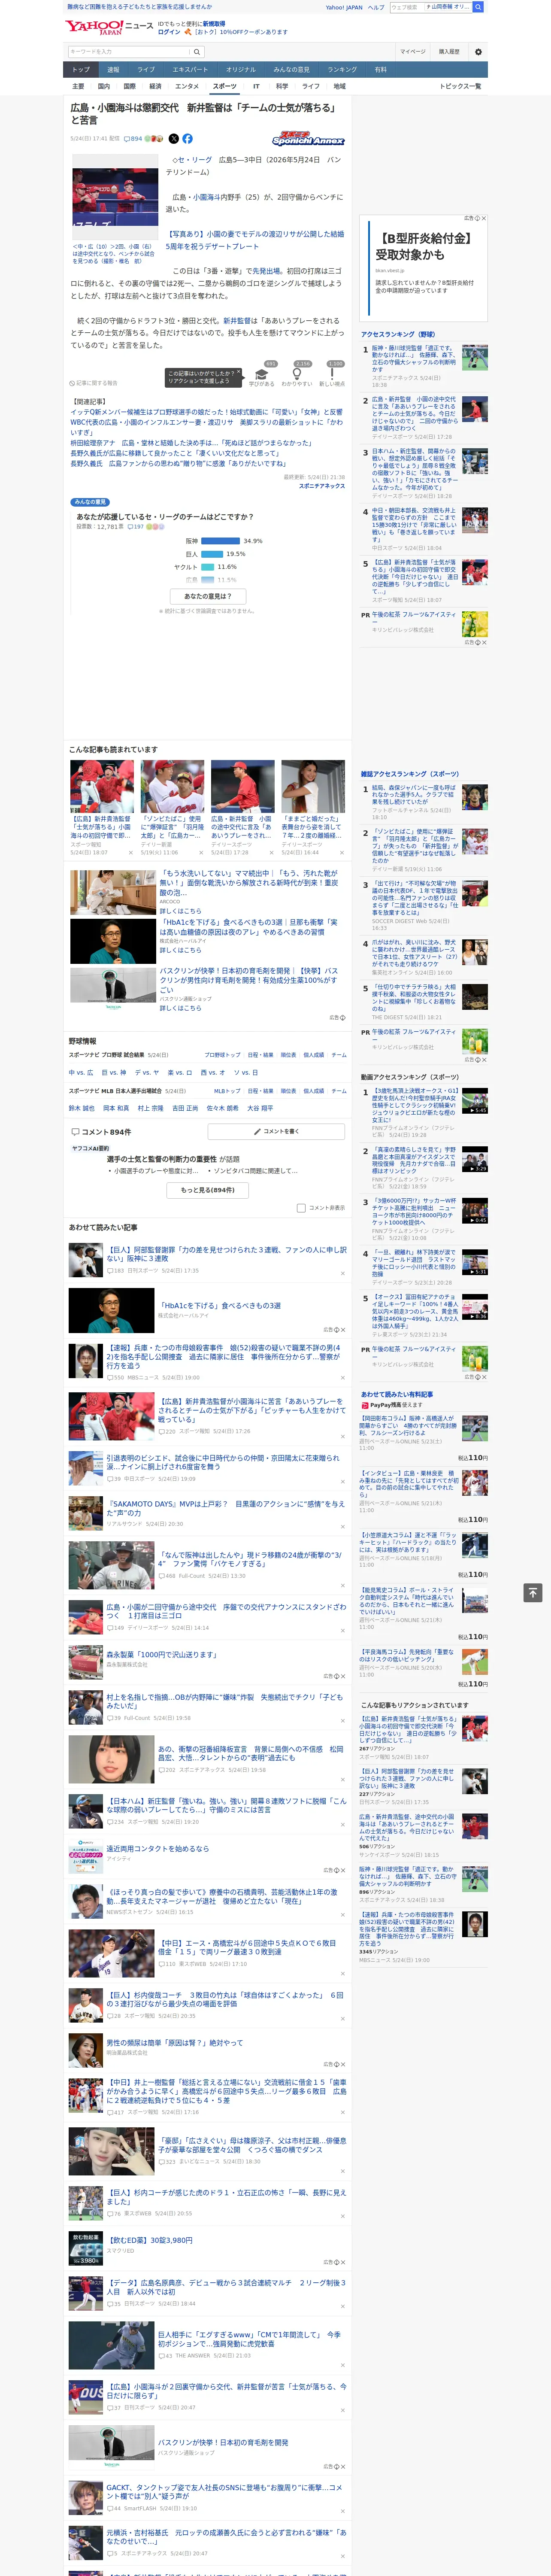Open the 速報 navigation tab
Screen dimensions: 551x2576
click(113, 70)
